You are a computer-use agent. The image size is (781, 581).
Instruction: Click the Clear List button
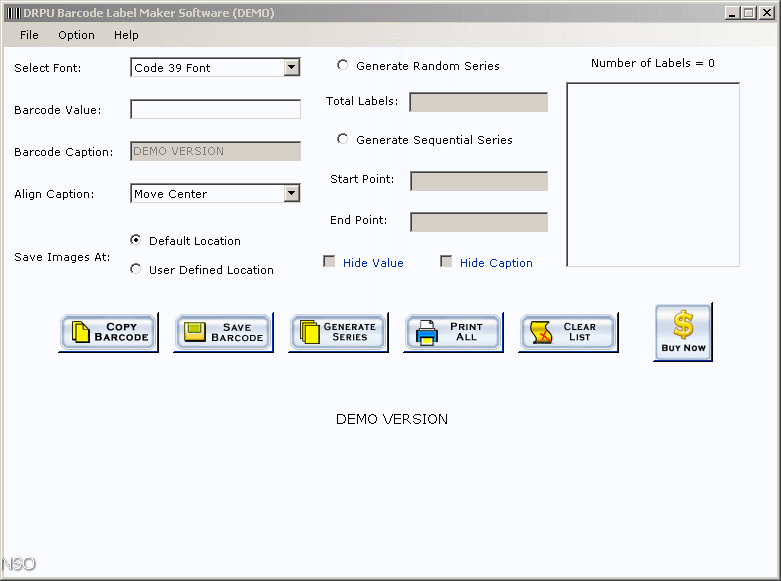[x=569, y=332]
